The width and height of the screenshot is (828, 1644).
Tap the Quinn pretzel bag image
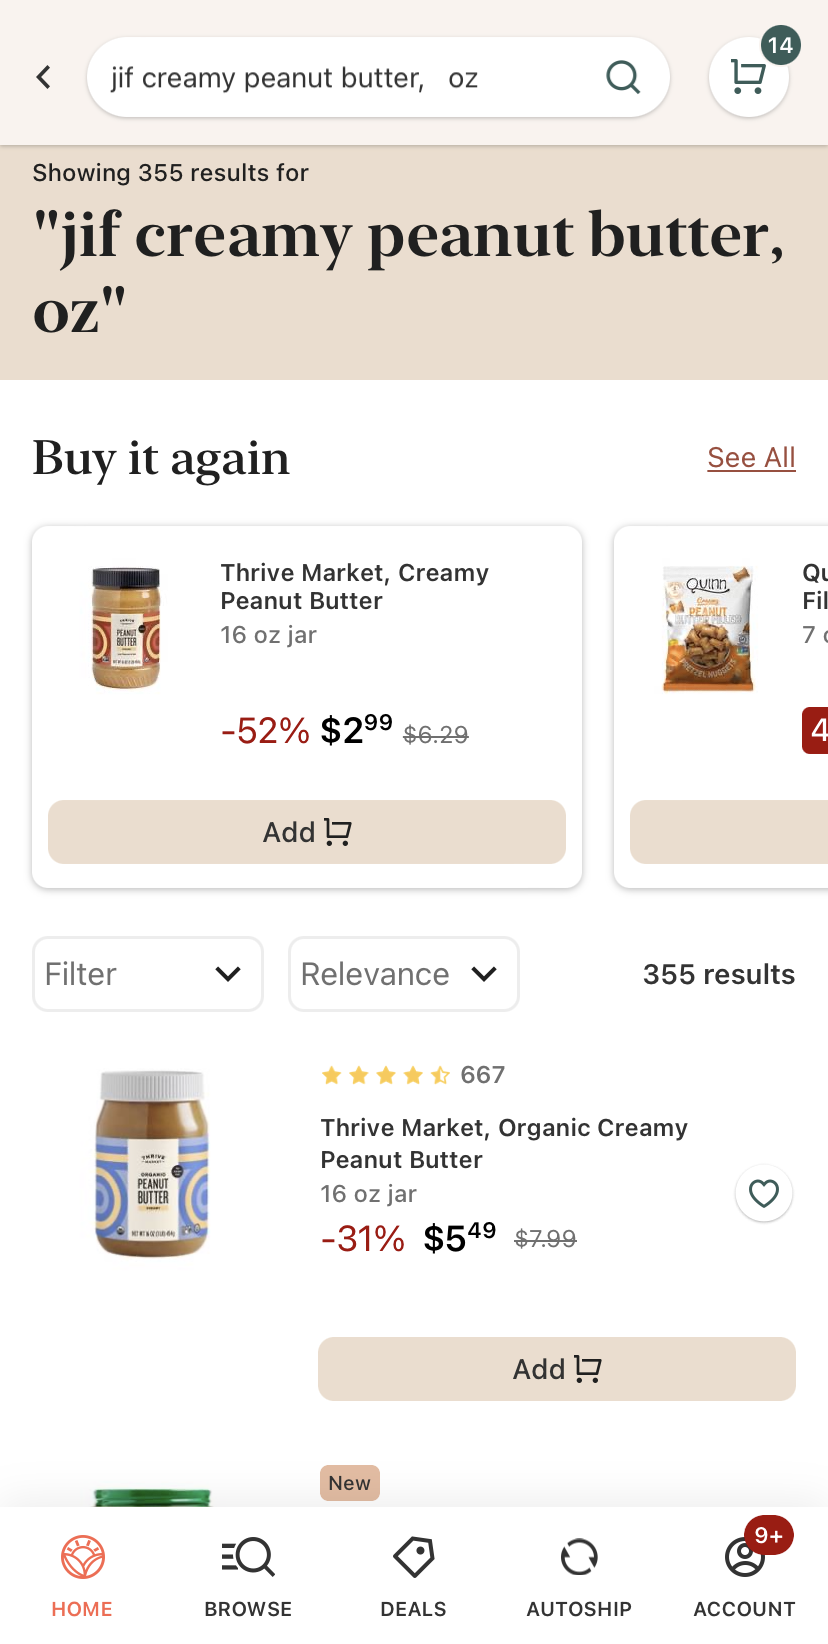point(708,628)
